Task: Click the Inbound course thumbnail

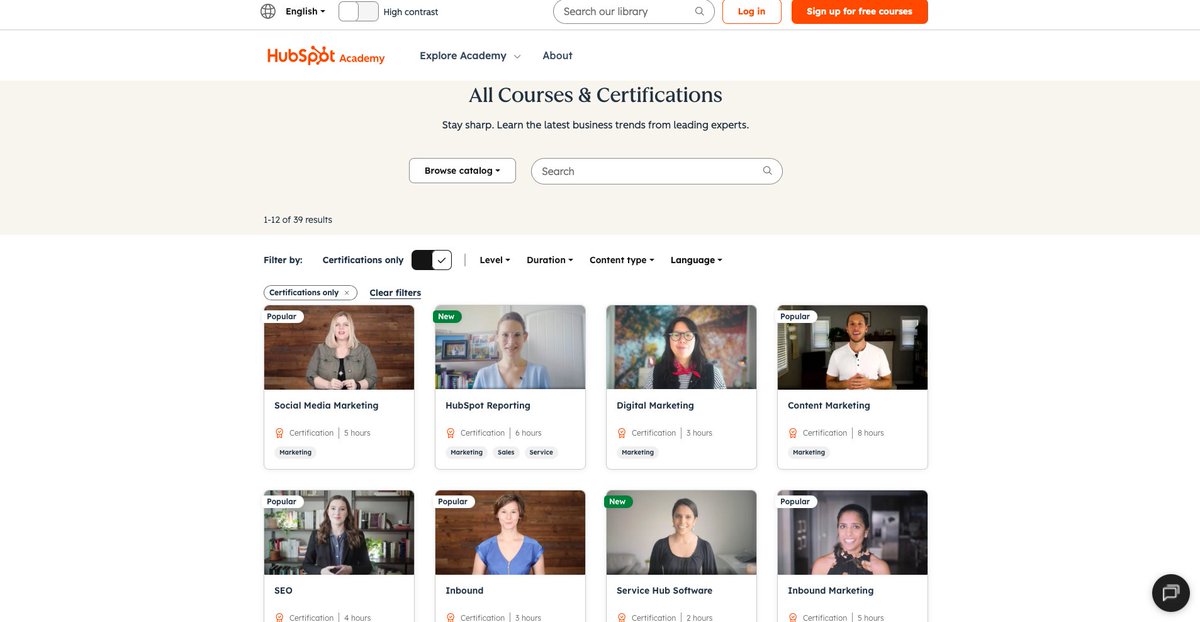Action: [510, 532]
